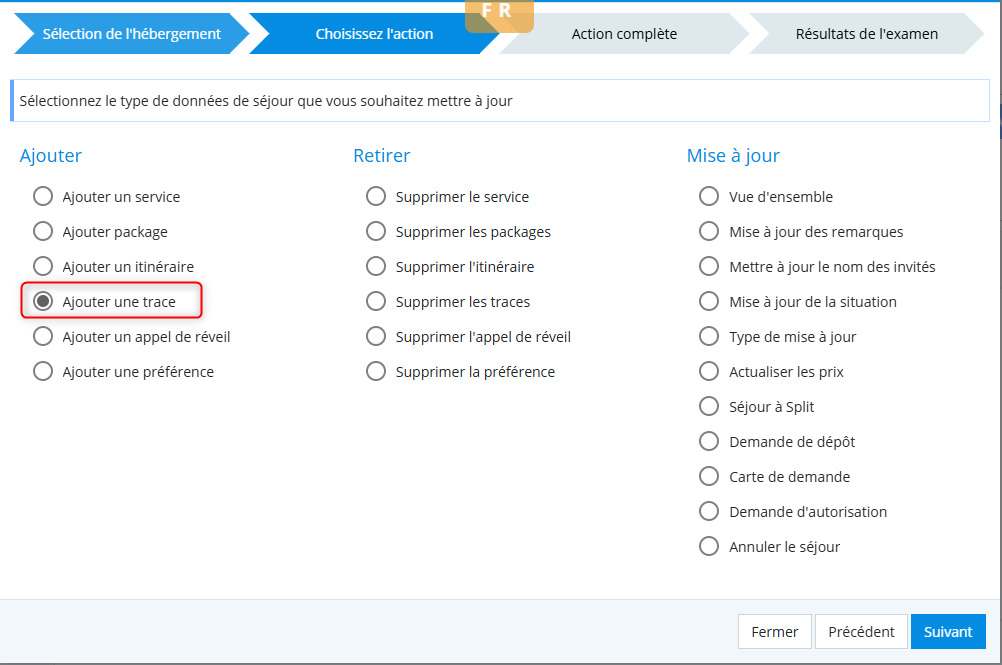Select 'Mise à jour des remarques' option
The image size is (1002, 665).
click(x=709, y=232)
